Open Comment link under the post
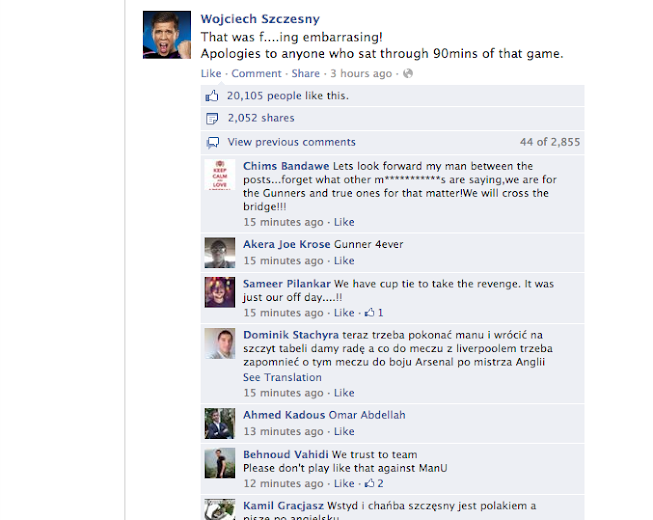This screenshot has height=520, width=653. click(256, 73)
